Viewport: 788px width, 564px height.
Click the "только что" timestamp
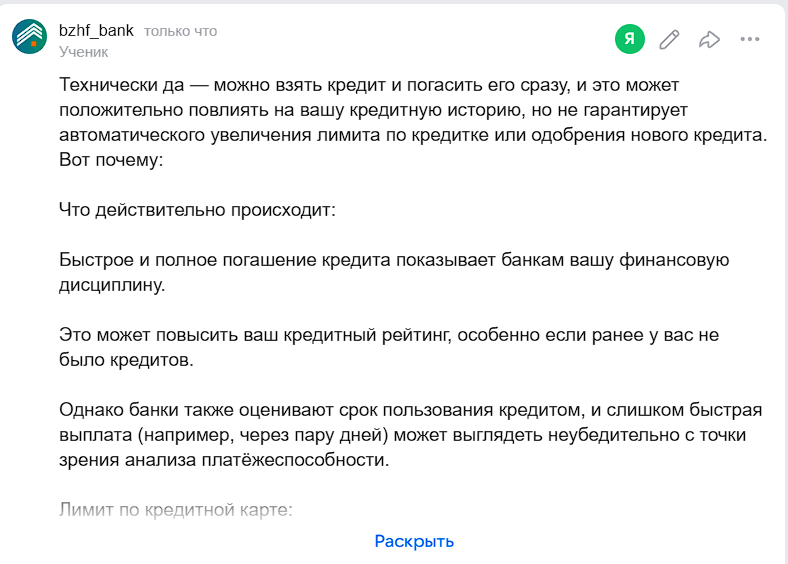click(x=181, y=31)
